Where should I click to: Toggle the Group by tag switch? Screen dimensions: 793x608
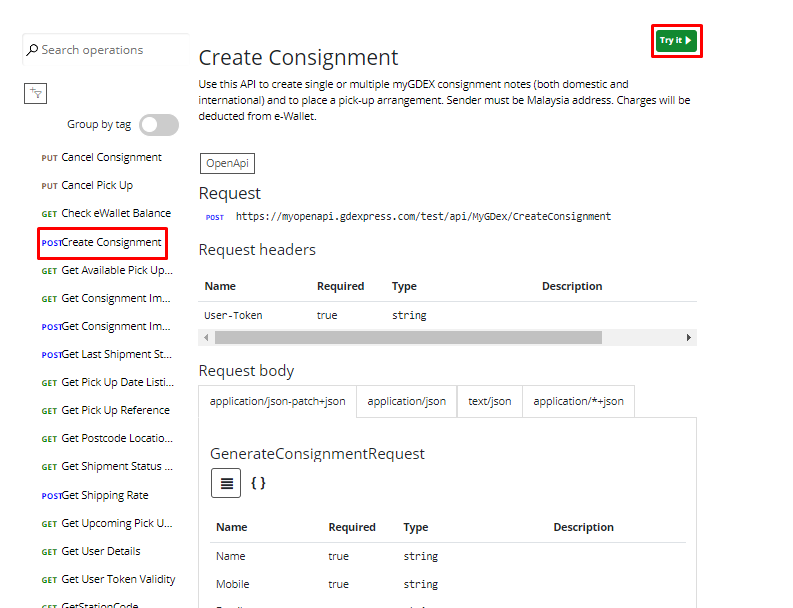point(159,125)
